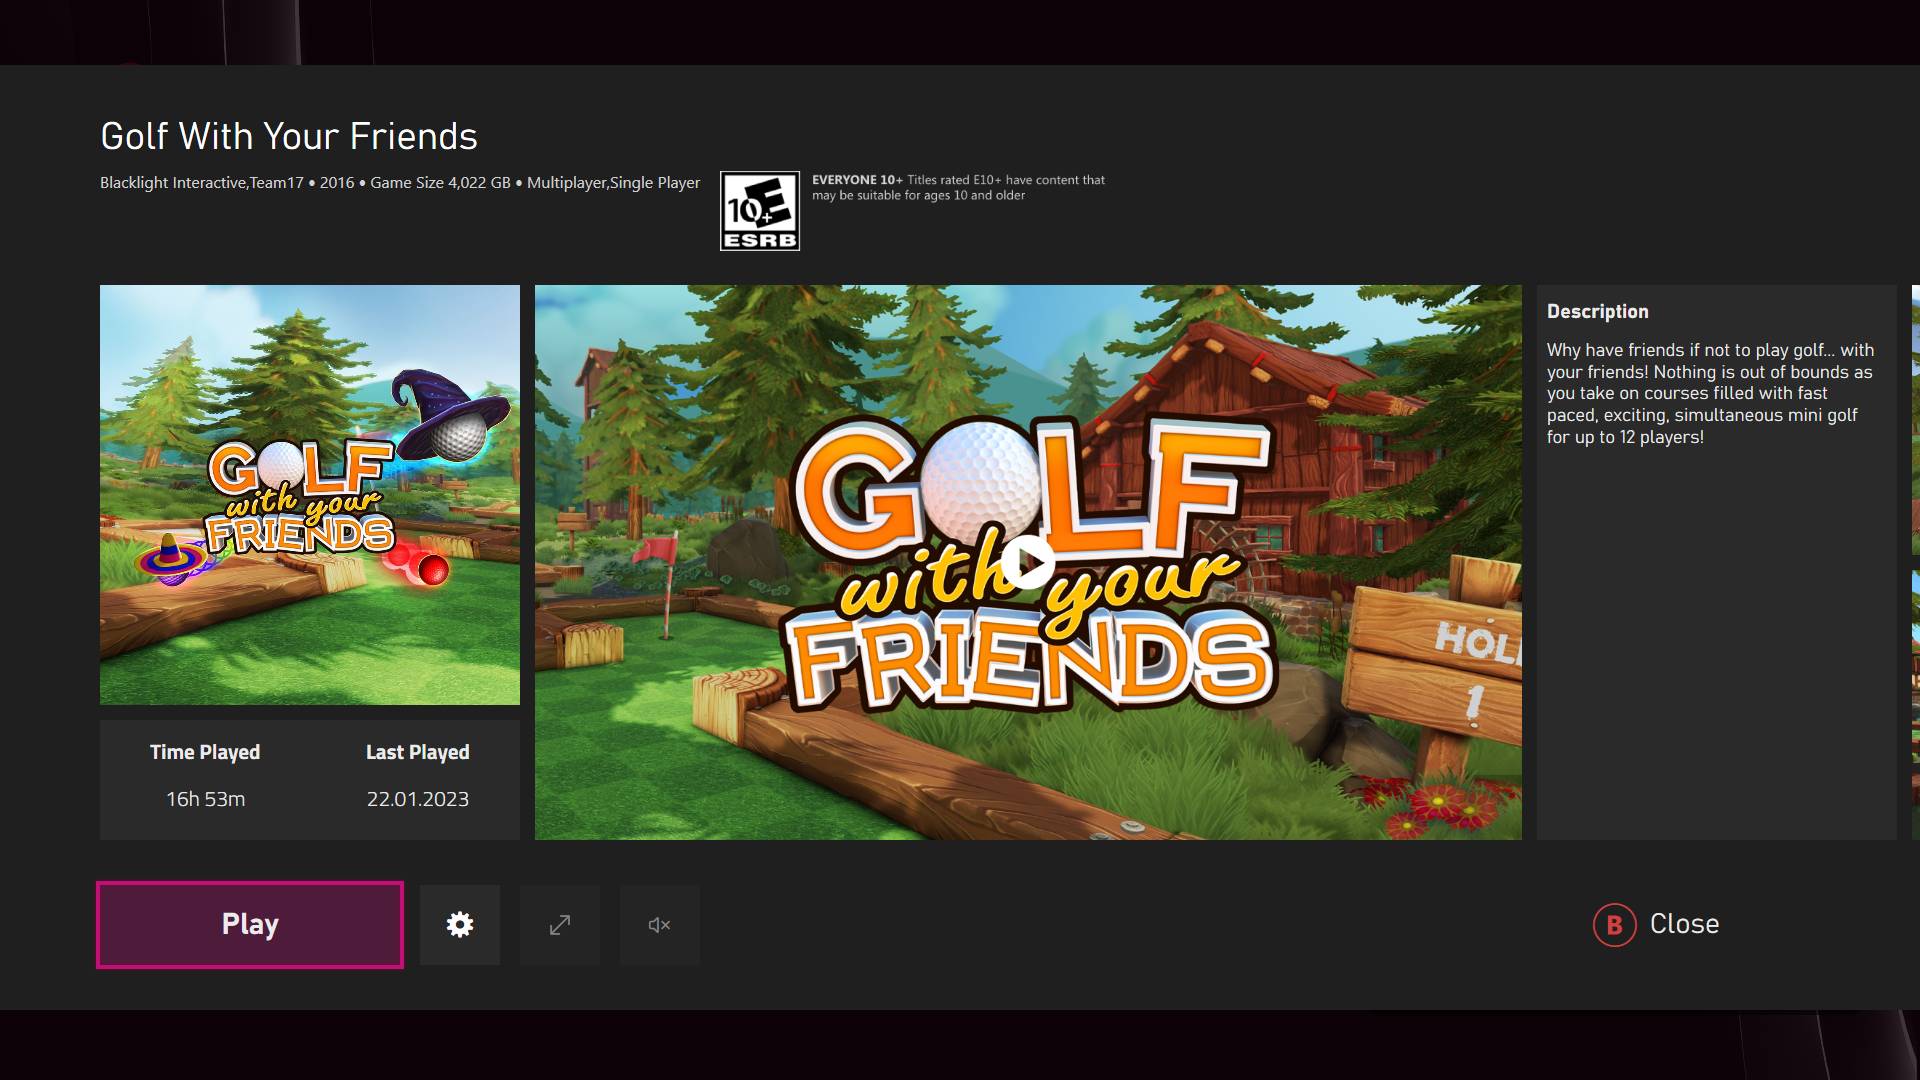Toggle the muted speaker icon
This screenshot has width=1920, height=1080.
click(x=659, y=925)
